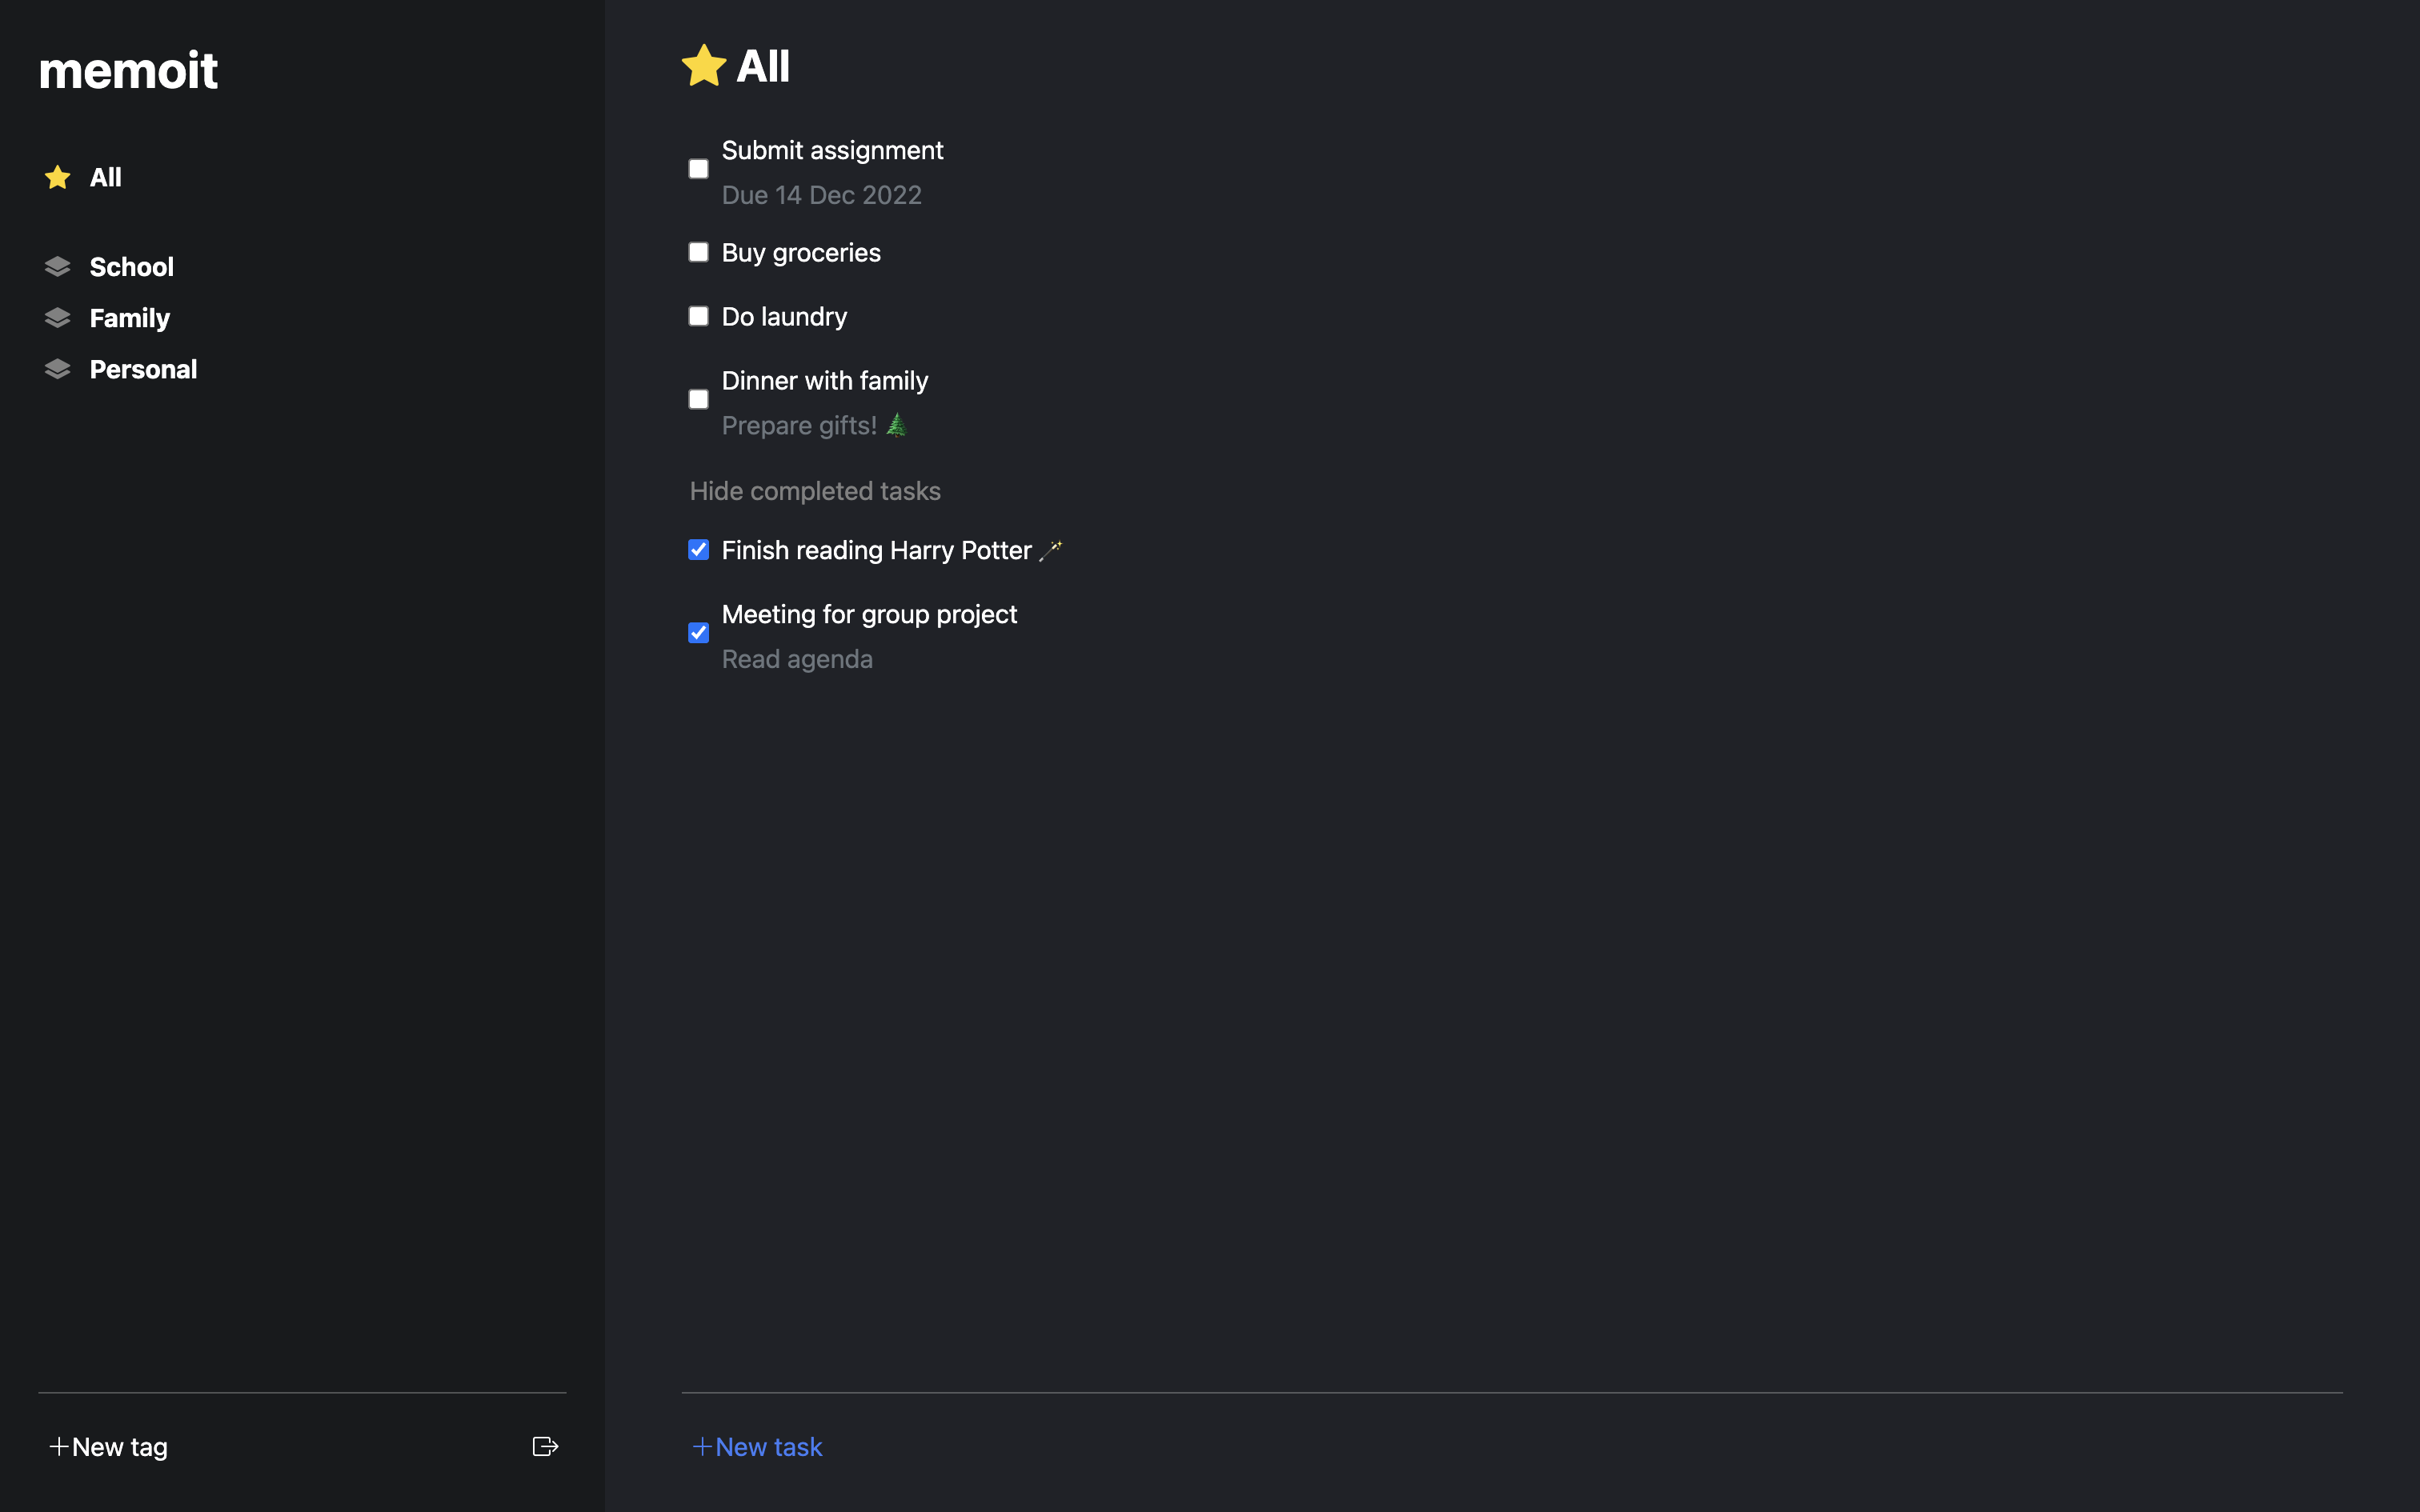Tick the Do laundry checkbox
The image size is (2420, 1512).
click(x=698, y=316)
